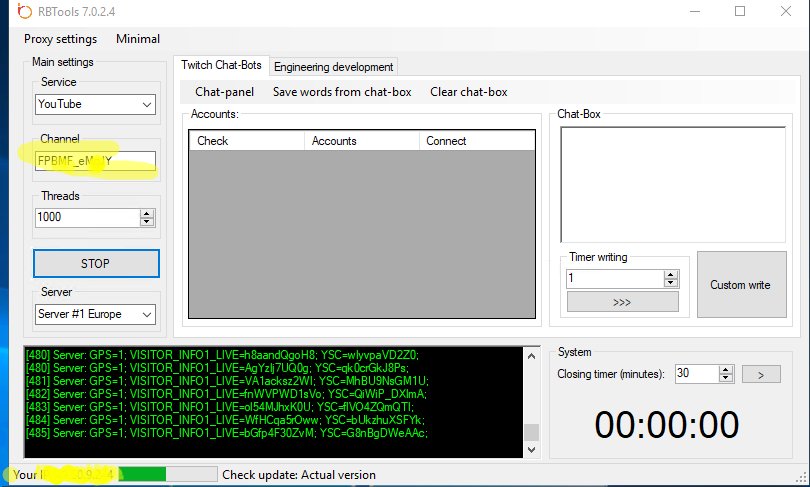Image resolution: width=810 pixels, height=487 pixels.
Task: Increase Threads value with up arrow
Action: pos(147,213)
